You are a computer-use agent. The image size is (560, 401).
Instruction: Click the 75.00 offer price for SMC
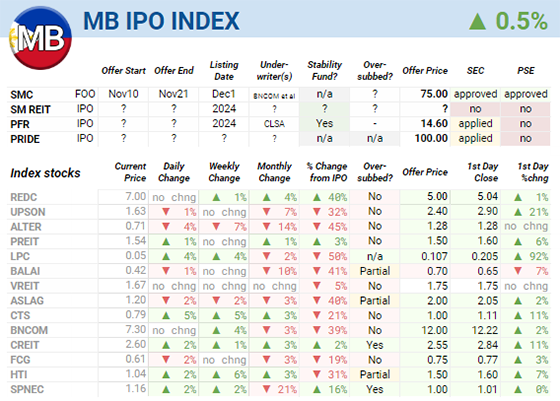click(x=434, y=94)
